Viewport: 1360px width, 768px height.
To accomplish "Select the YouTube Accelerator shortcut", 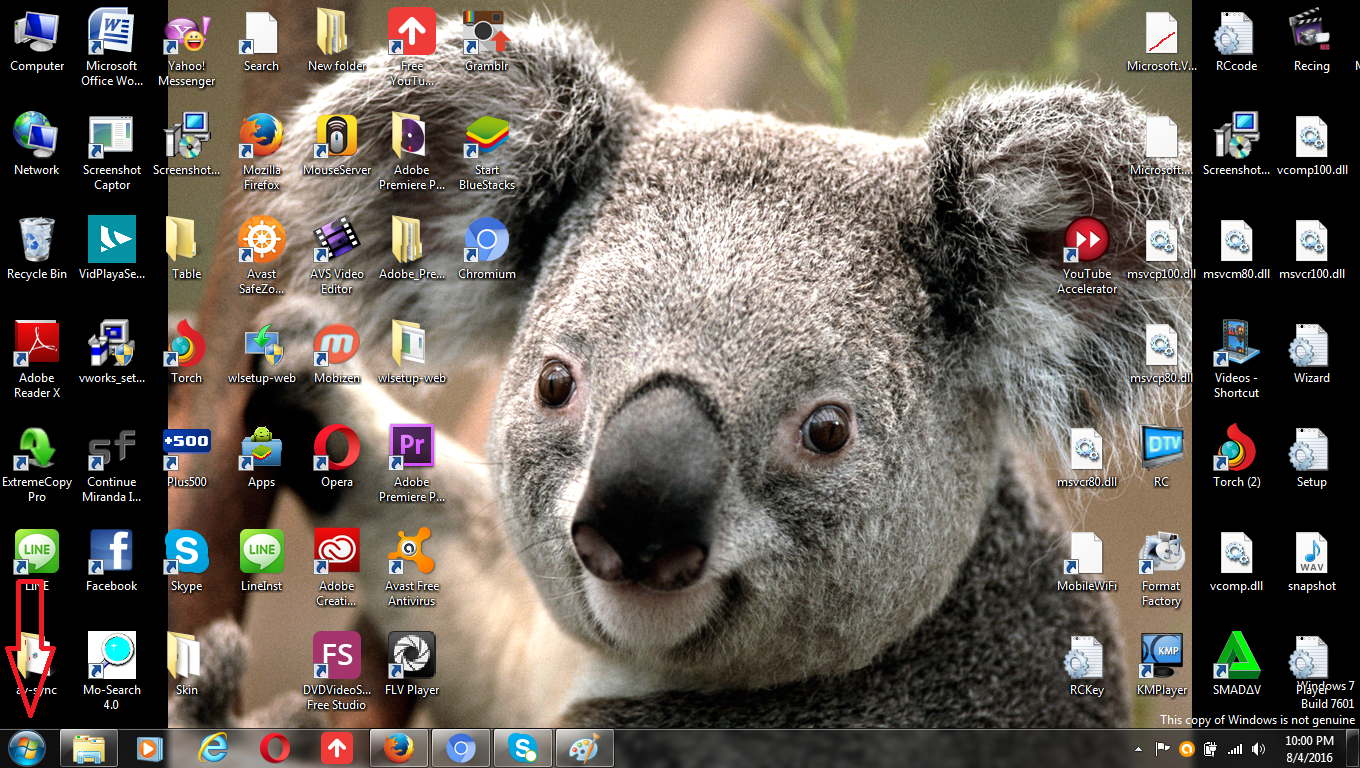I will click(1087, 256).
